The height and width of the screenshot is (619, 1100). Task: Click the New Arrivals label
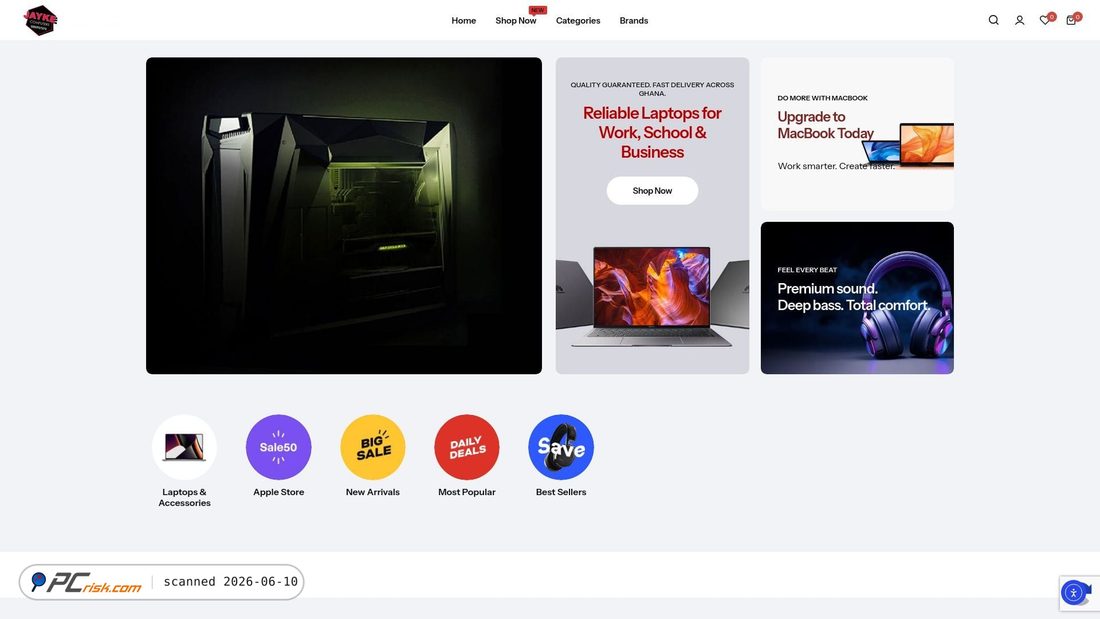373,492
